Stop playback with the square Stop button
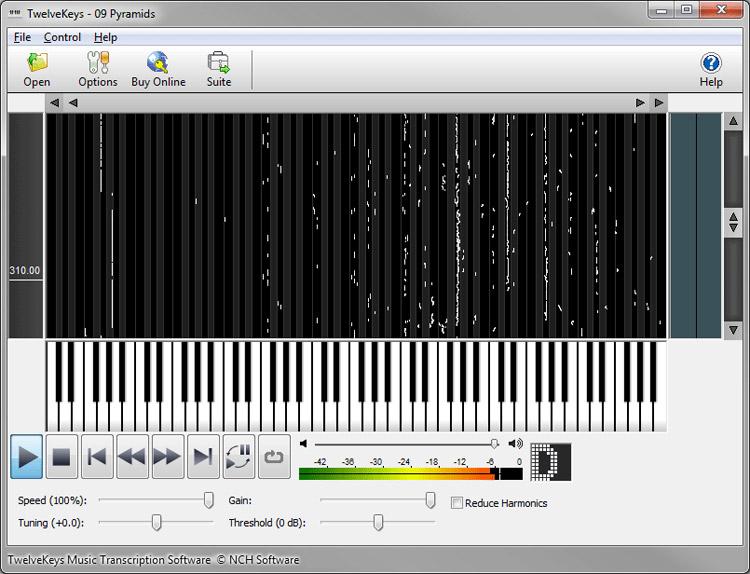 click(62, 456)
